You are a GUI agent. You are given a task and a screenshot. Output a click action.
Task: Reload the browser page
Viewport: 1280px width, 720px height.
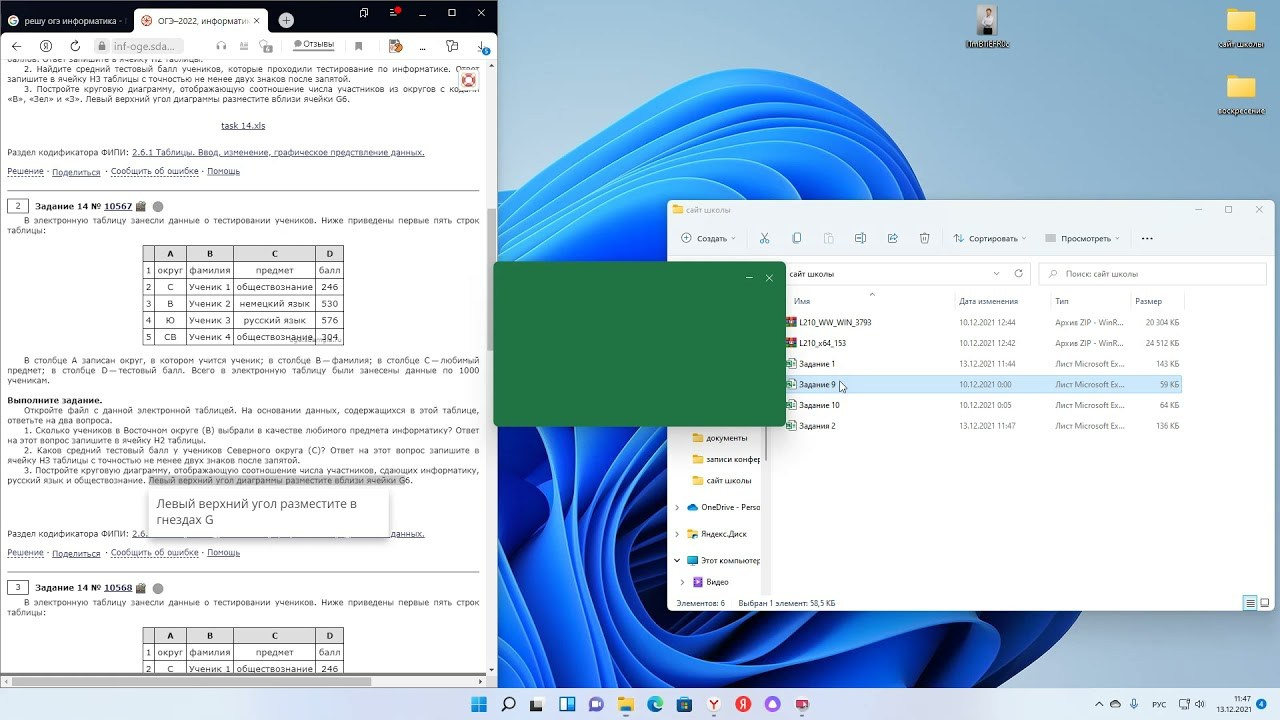(x=75, y=46)
